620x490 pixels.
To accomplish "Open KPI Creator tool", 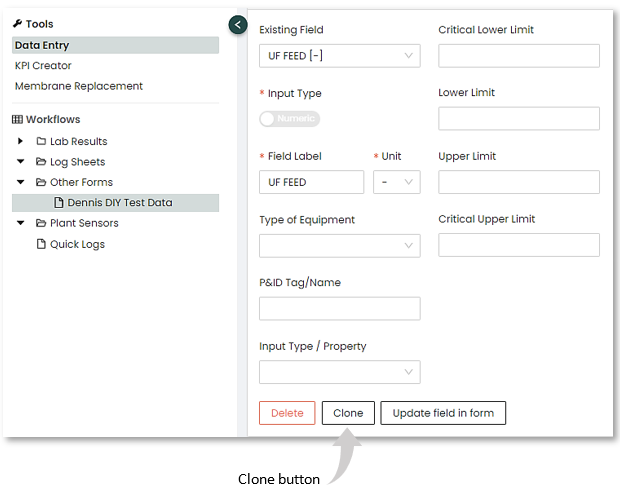I will [43, 65].
